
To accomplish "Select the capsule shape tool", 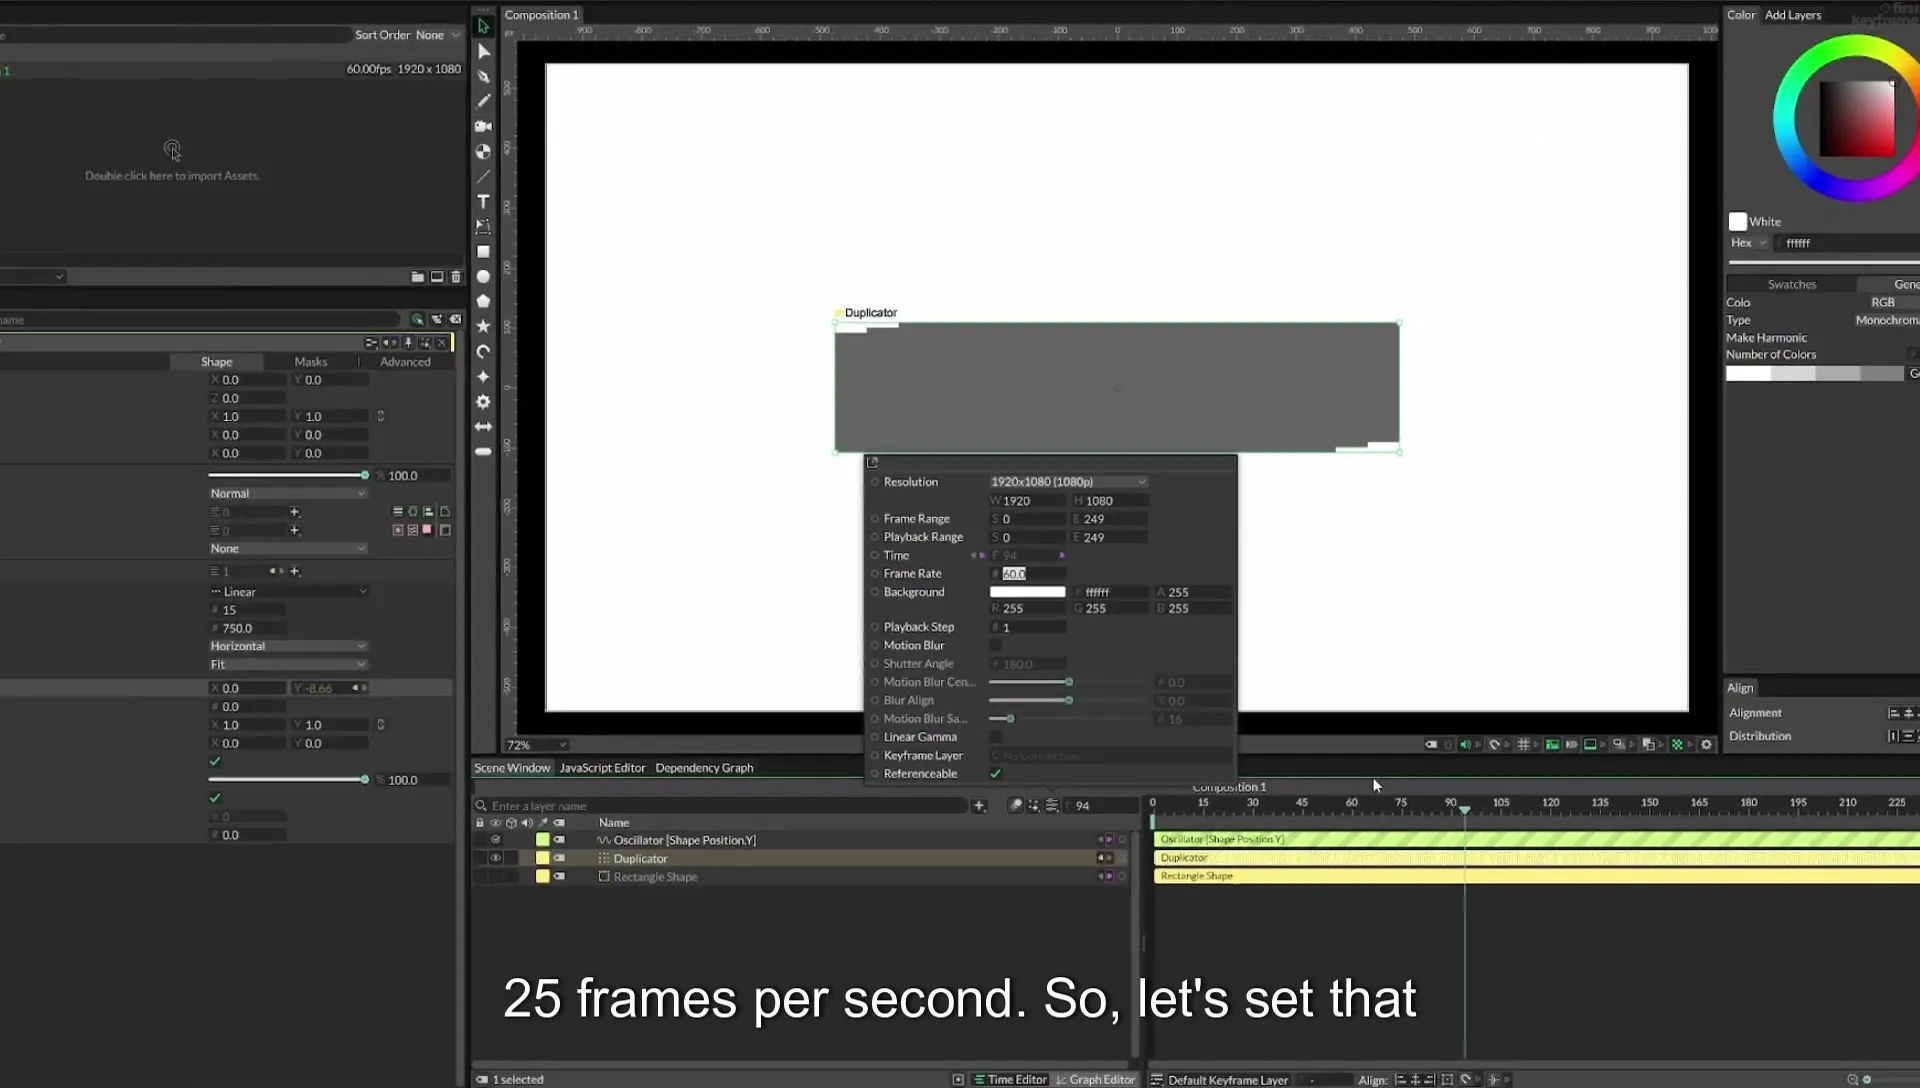I will click(x=484, y=452).
